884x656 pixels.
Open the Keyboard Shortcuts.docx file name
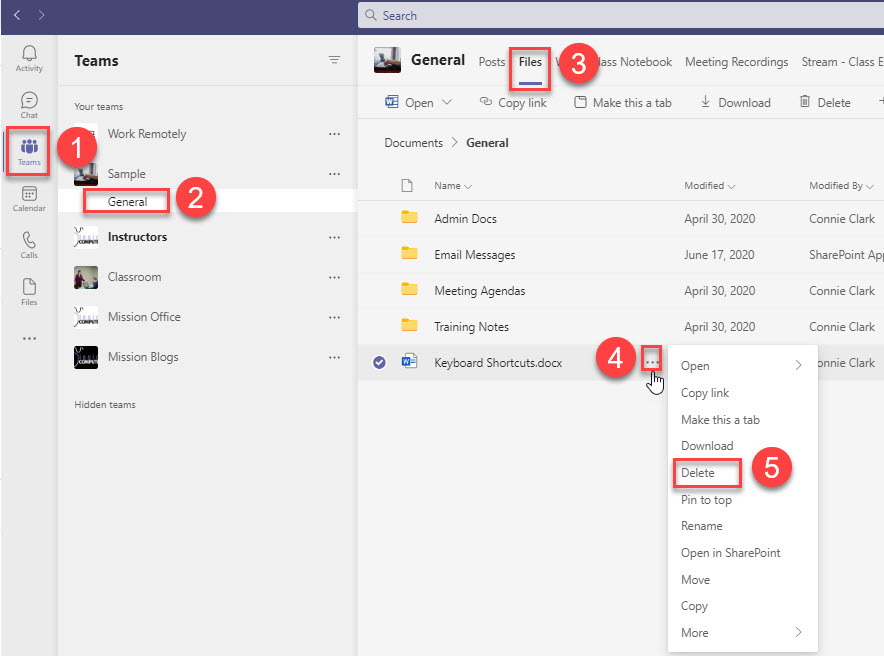tap(498, 362)
